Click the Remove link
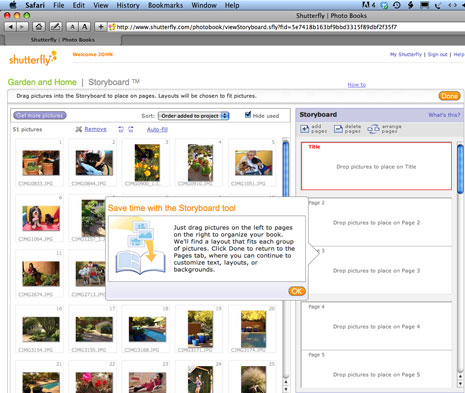Screen dimensions: 465x393 95,129
